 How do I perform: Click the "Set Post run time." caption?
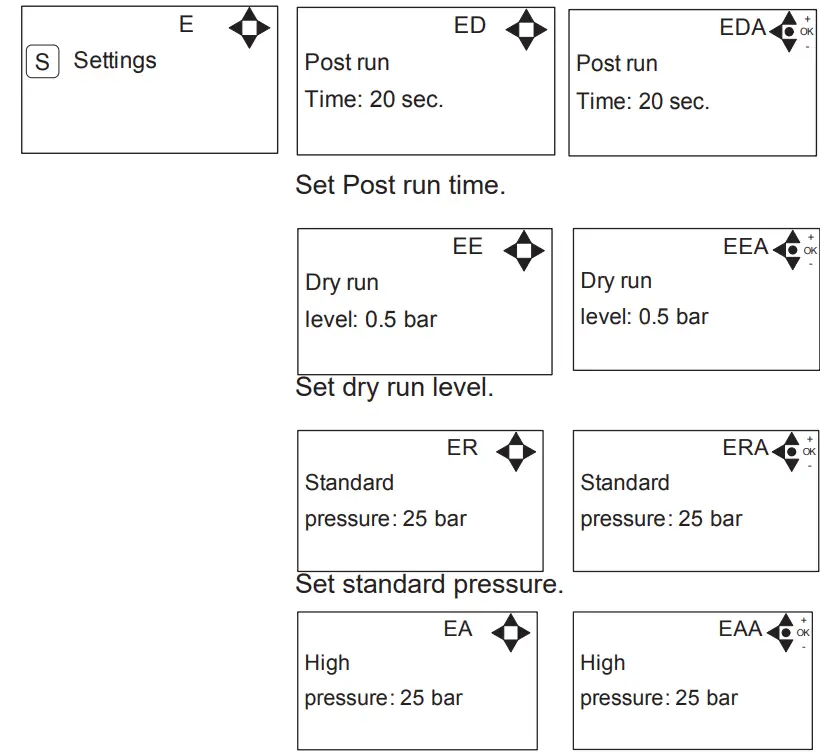400,186
